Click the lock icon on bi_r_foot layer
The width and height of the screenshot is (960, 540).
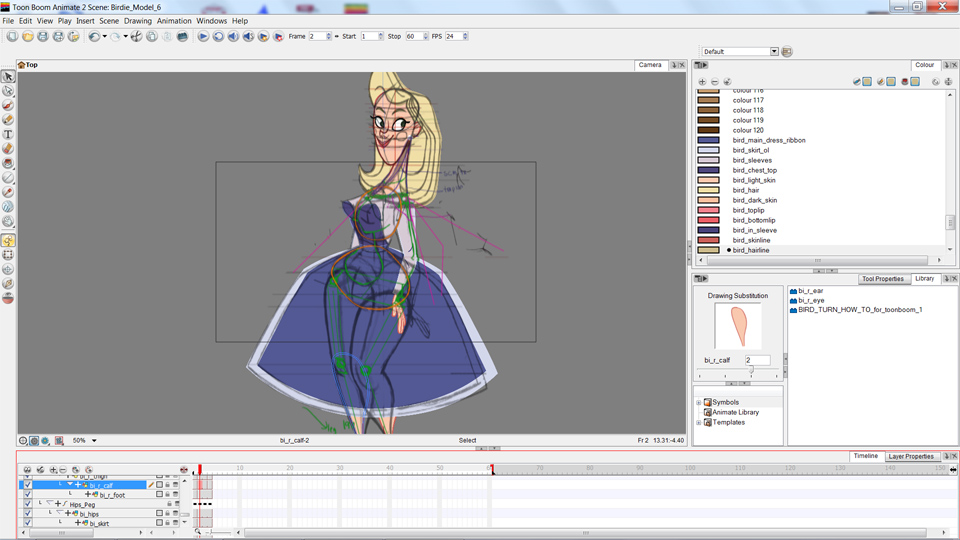pos(167,495)
